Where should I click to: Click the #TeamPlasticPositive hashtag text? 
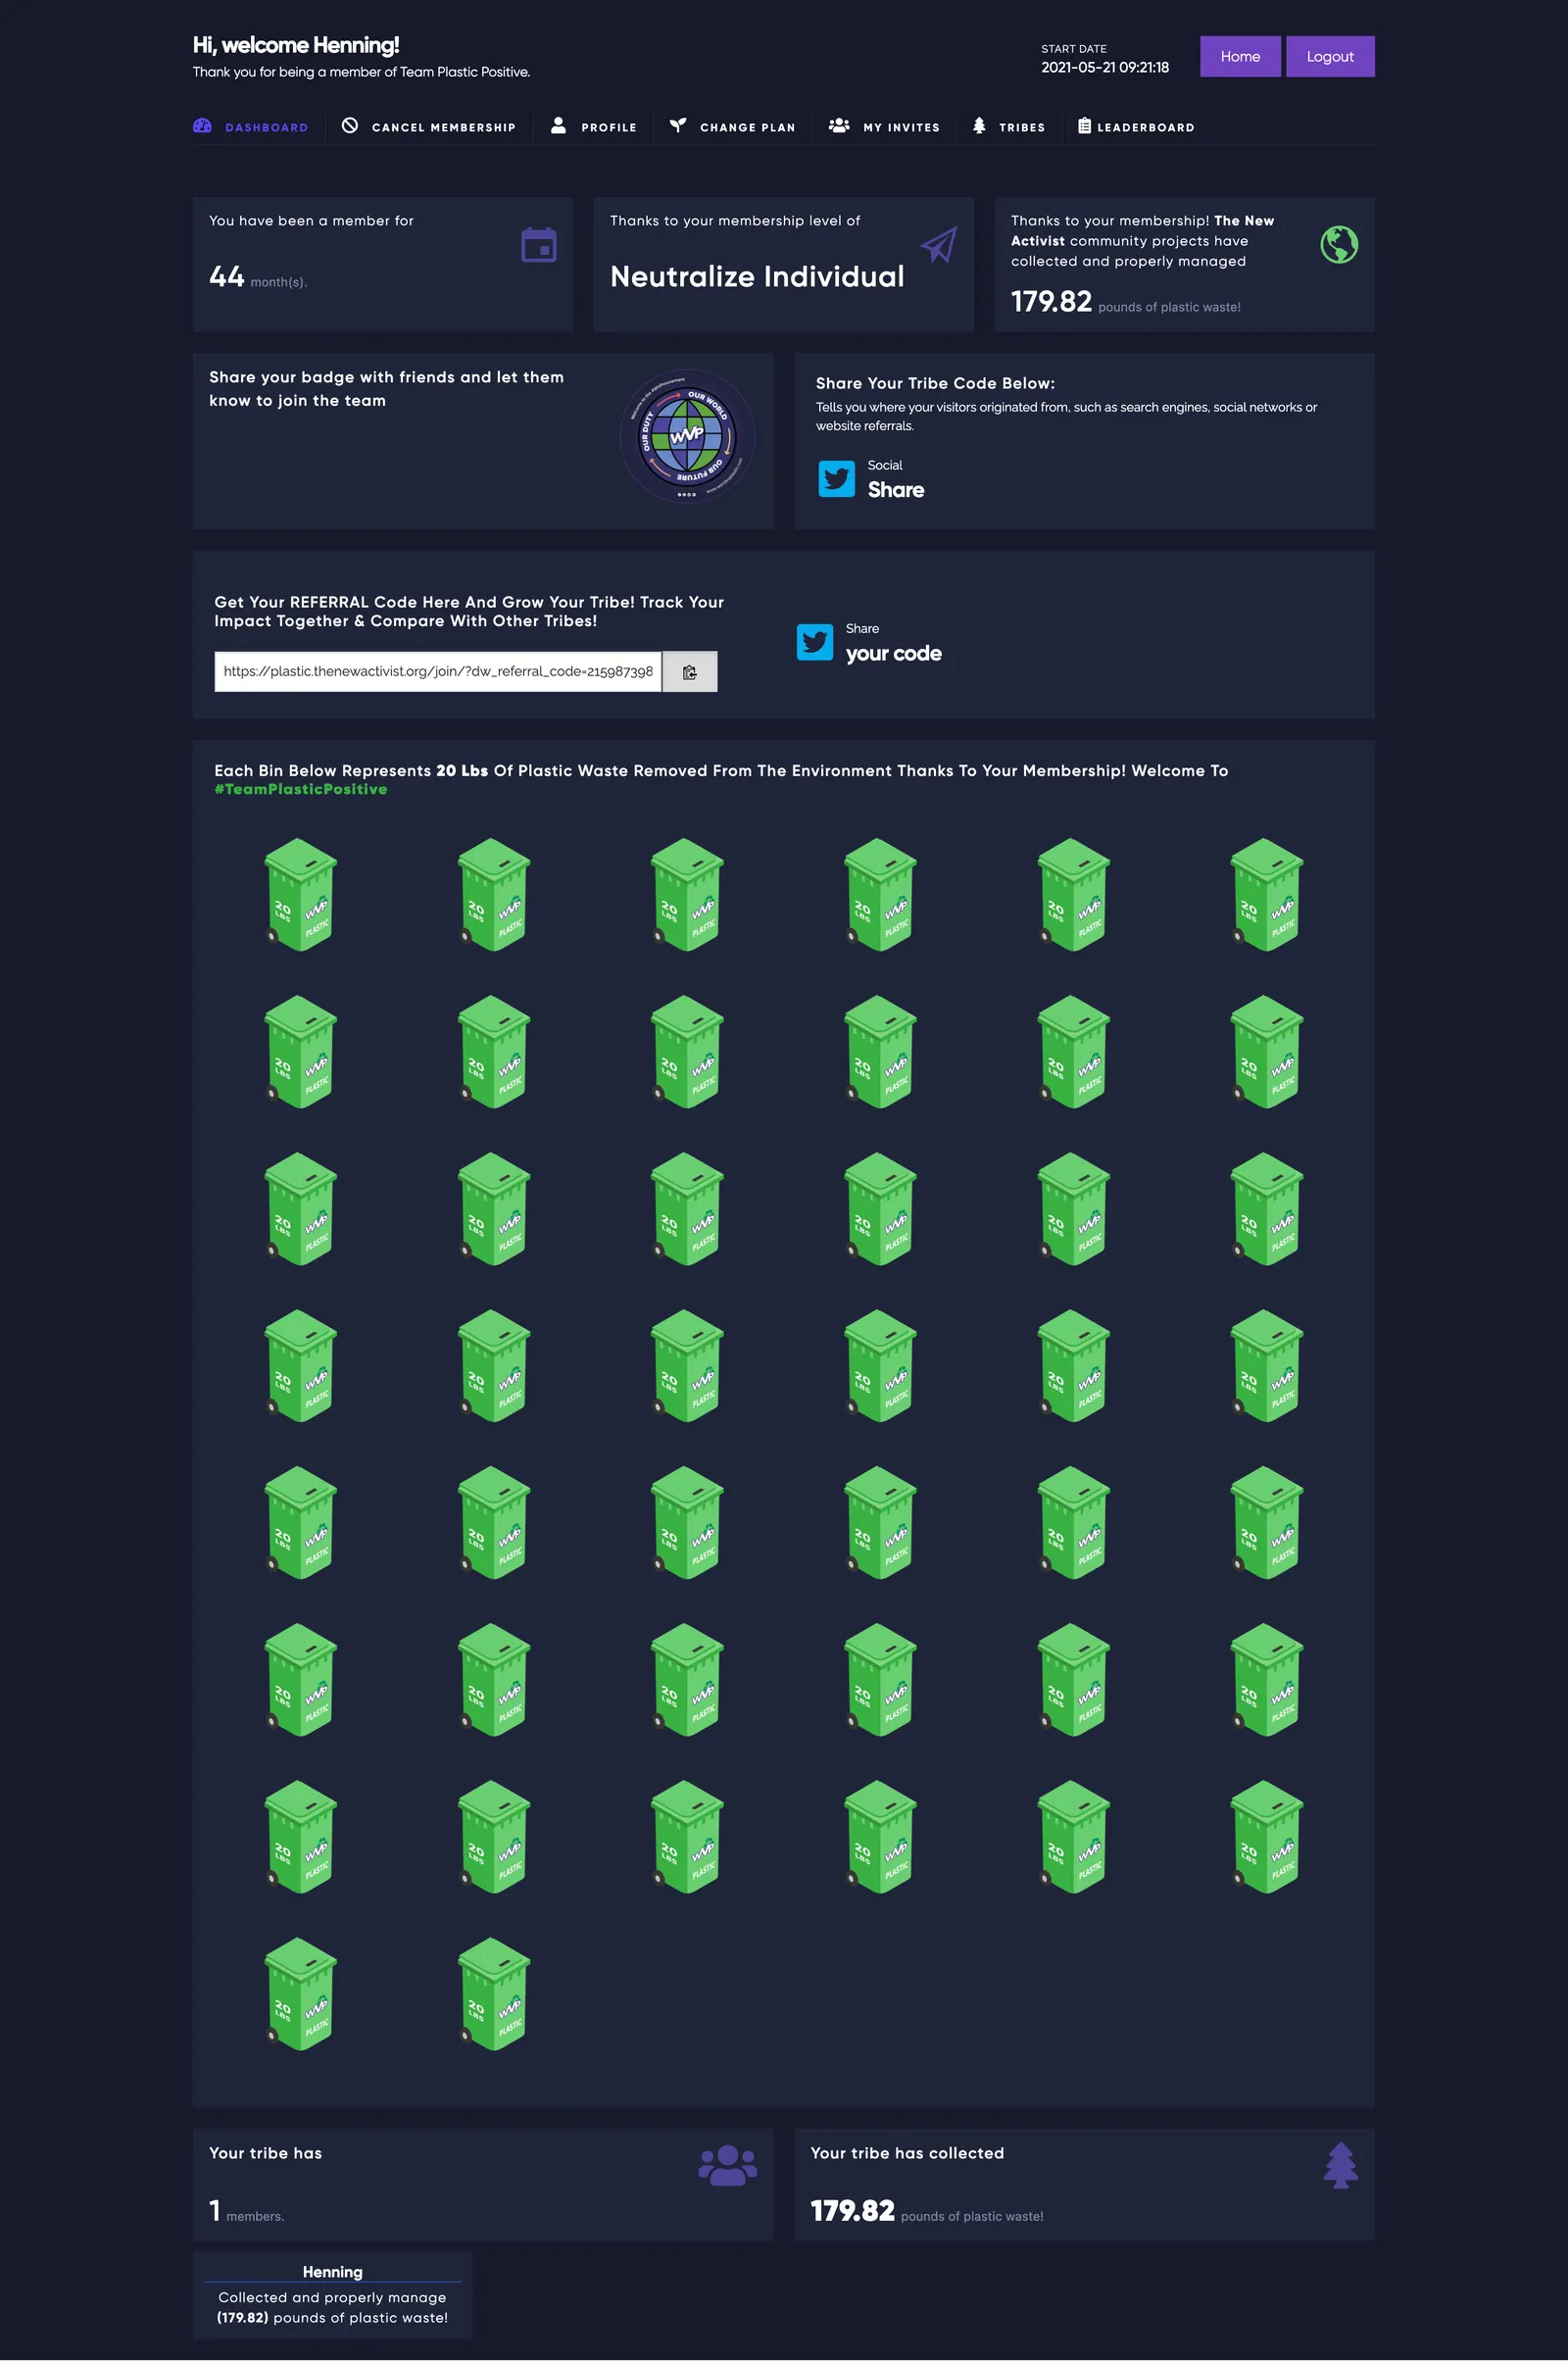coord(300,790)
